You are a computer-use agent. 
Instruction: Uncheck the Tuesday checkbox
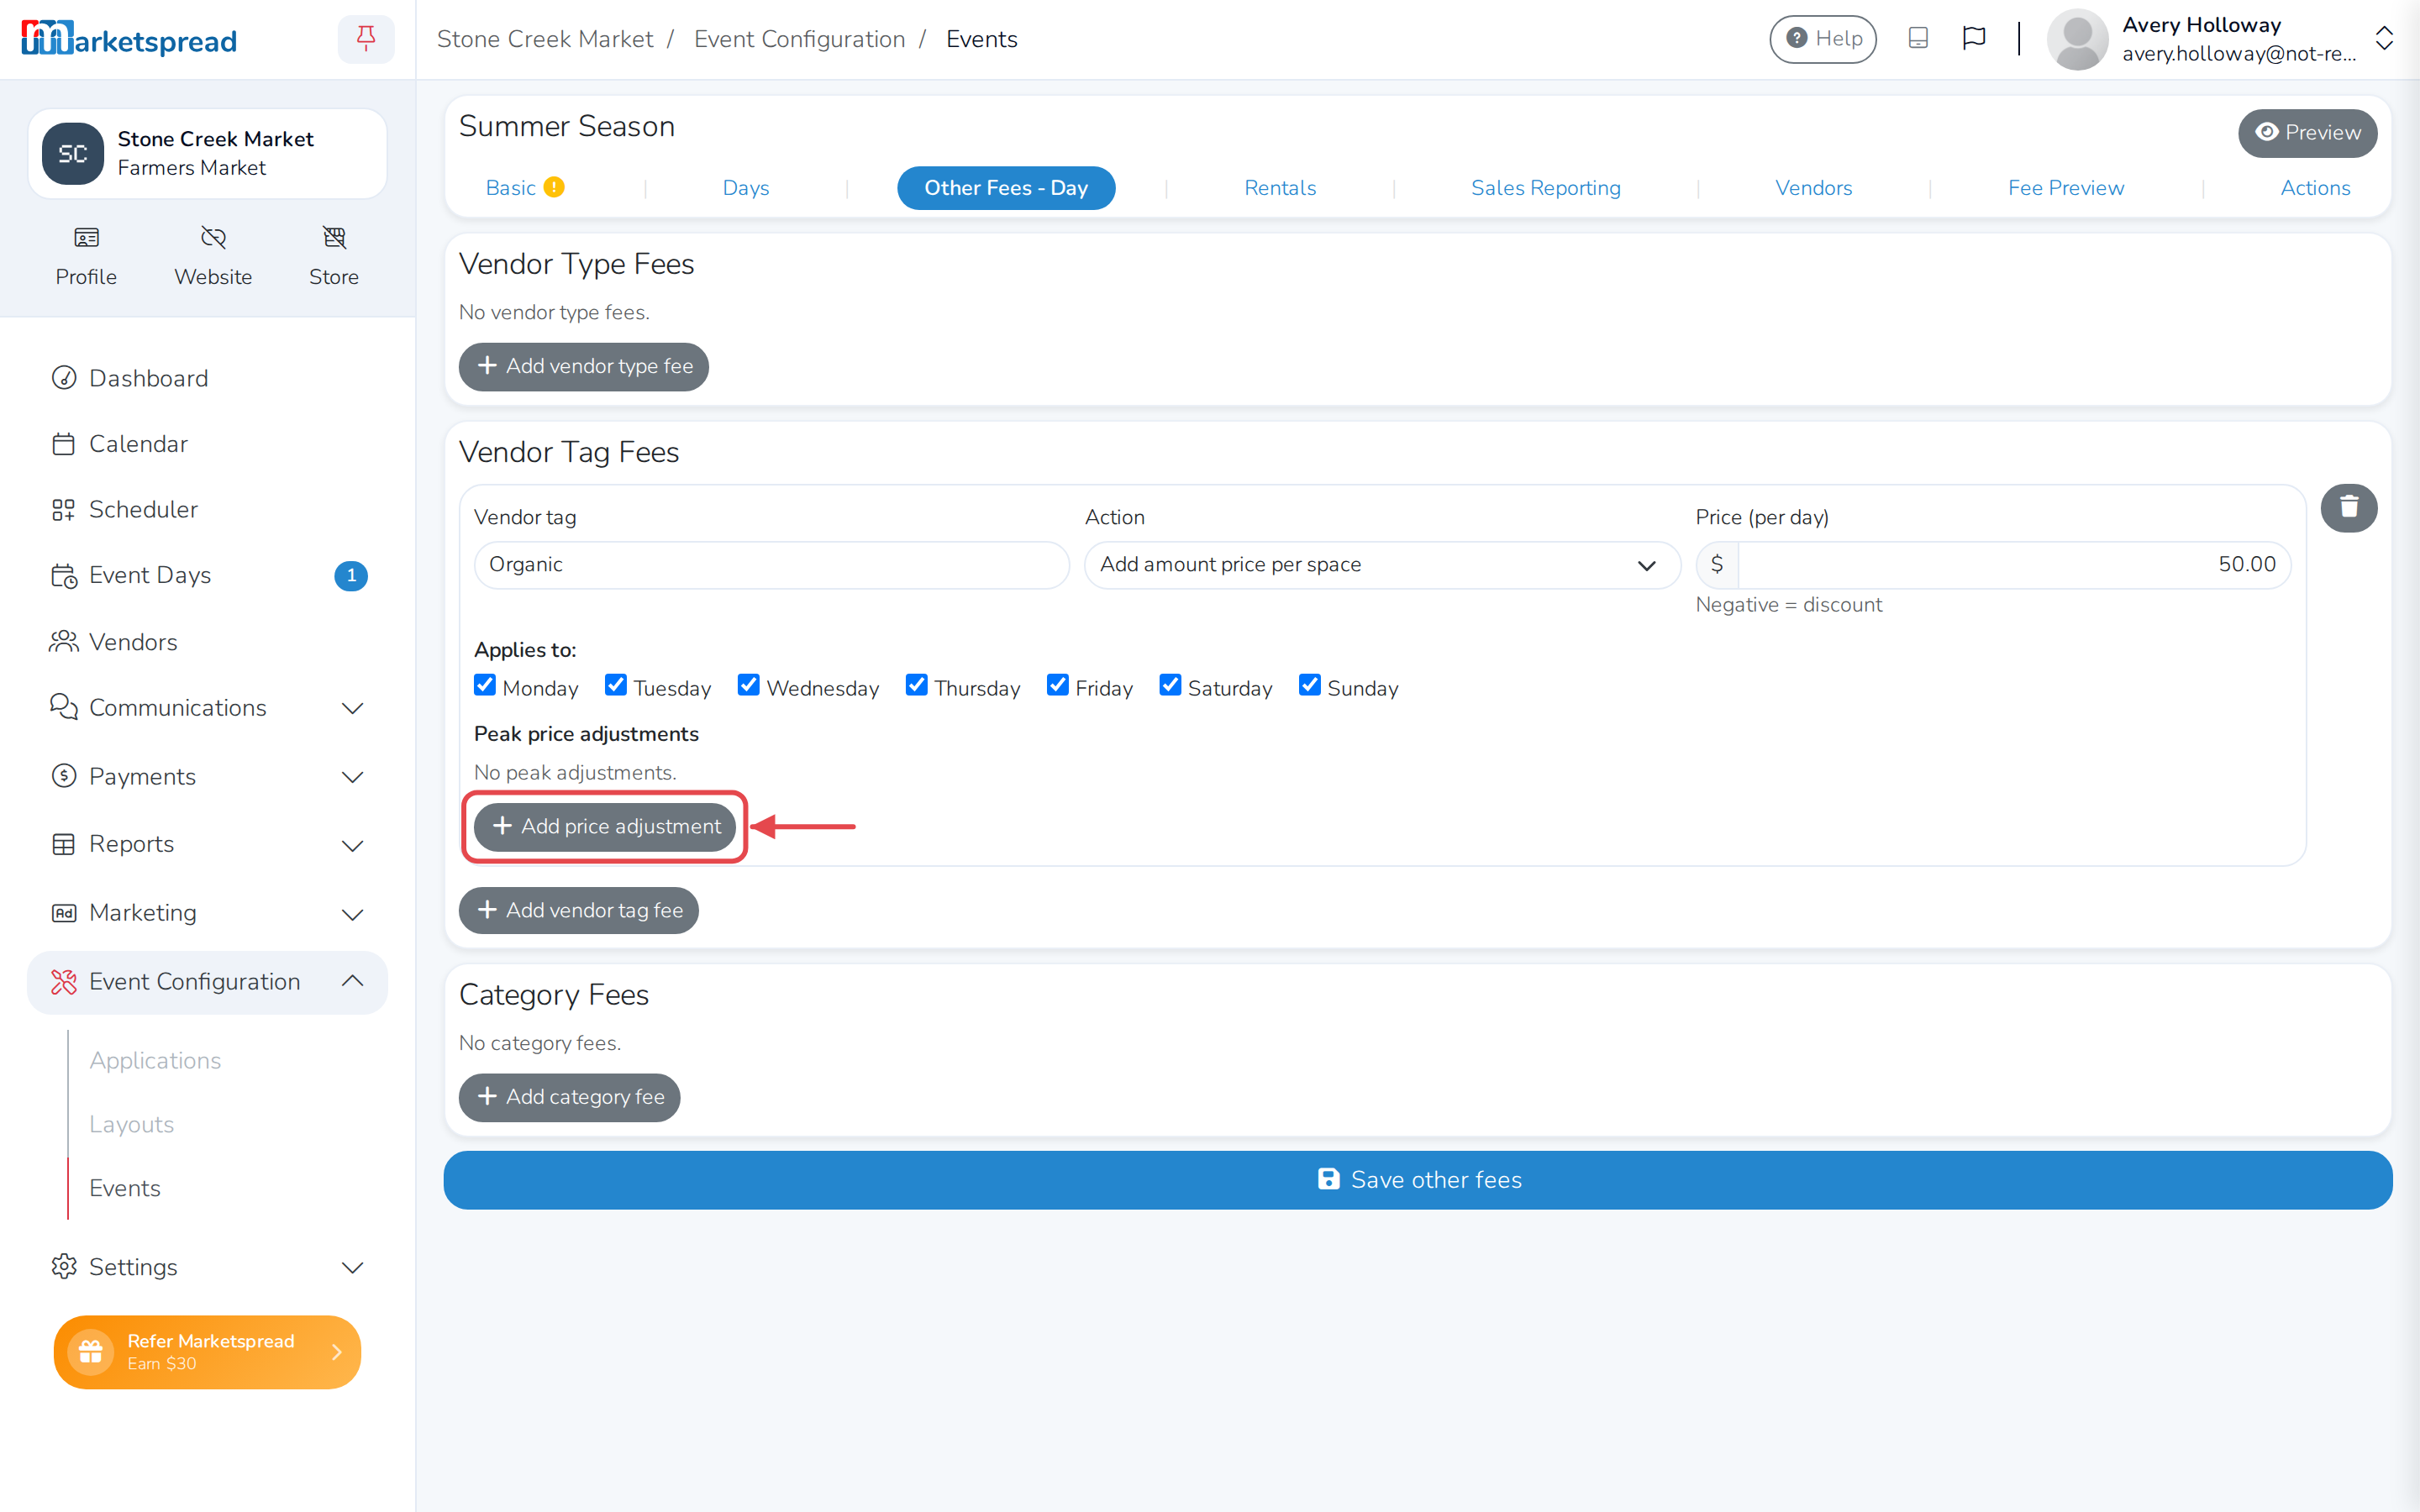click(616, 685)
